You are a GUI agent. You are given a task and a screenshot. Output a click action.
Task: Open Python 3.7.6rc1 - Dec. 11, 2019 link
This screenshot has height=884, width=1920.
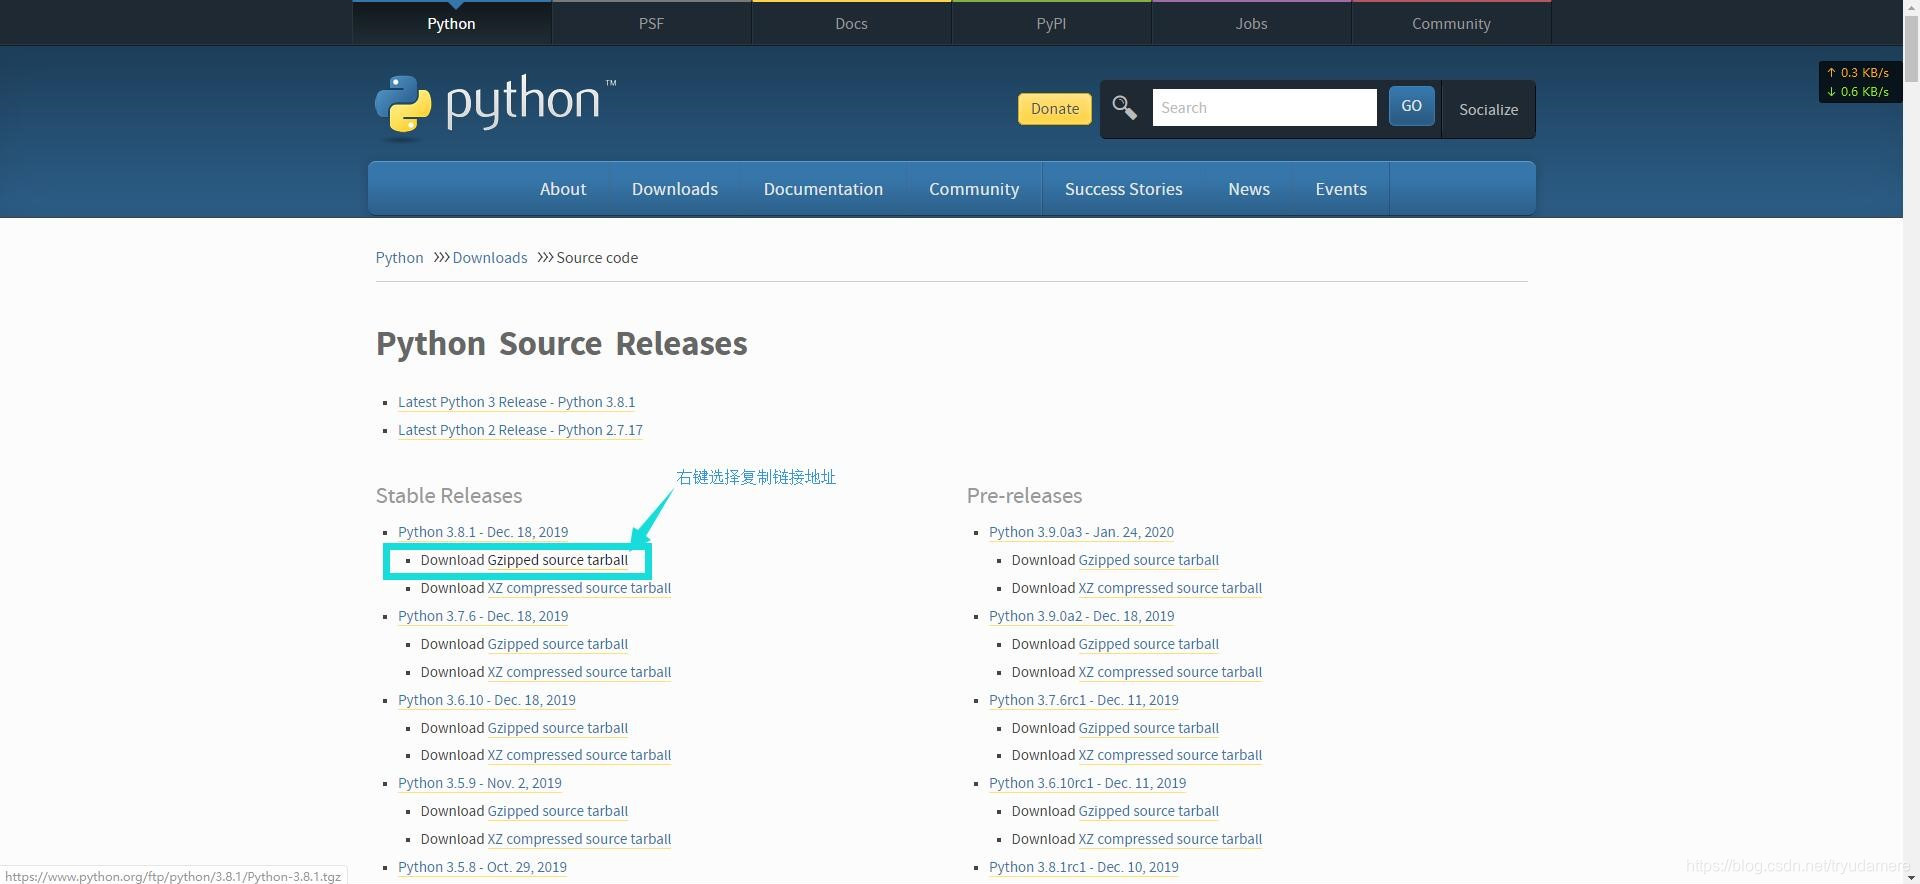tap(1083, 700)
